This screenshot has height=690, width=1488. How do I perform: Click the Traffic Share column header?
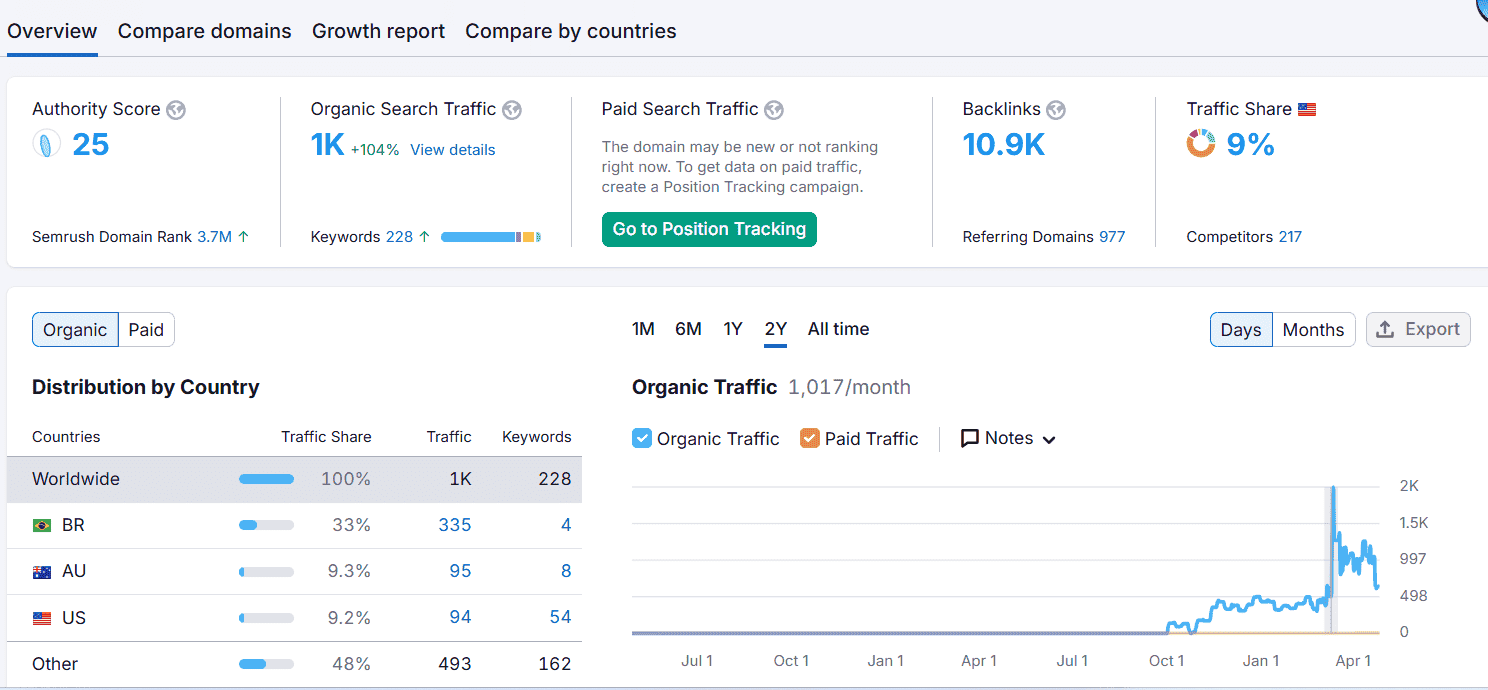click(x=326, y=437)
